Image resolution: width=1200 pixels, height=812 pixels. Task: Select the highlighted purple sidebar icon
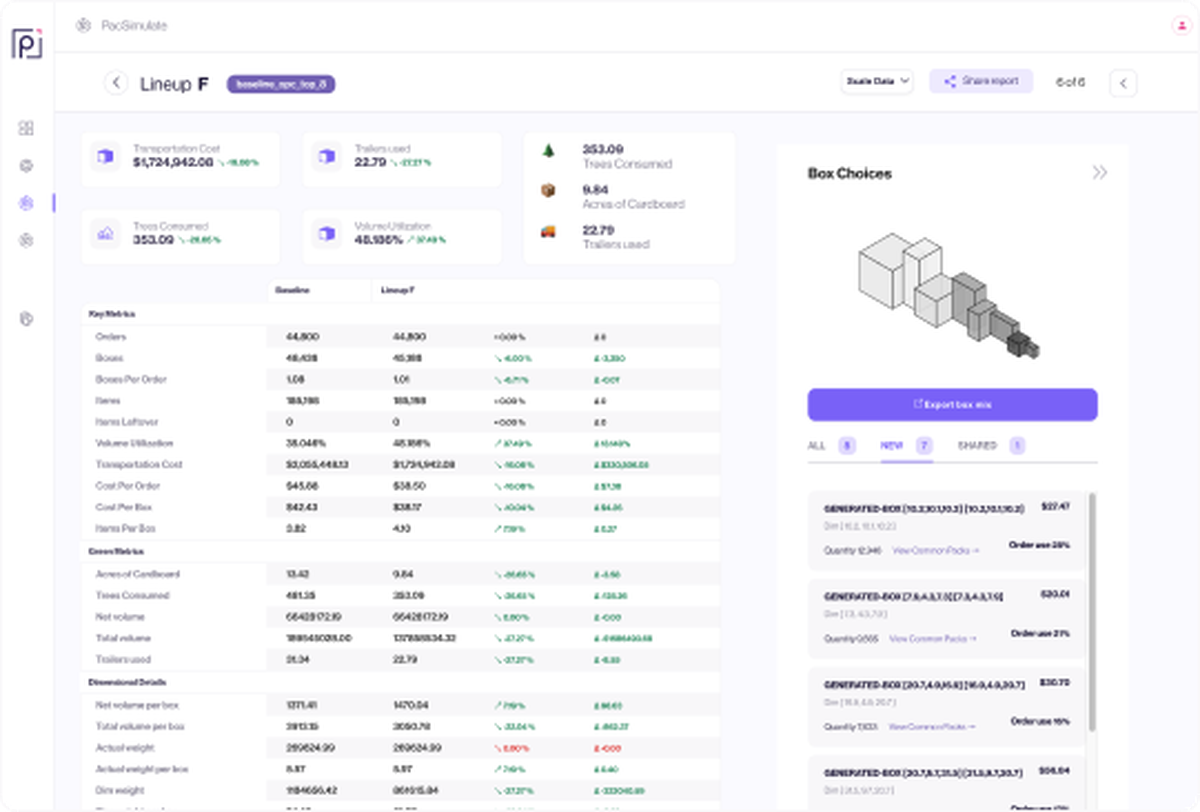pyautogui.click(x=27, y=203)
